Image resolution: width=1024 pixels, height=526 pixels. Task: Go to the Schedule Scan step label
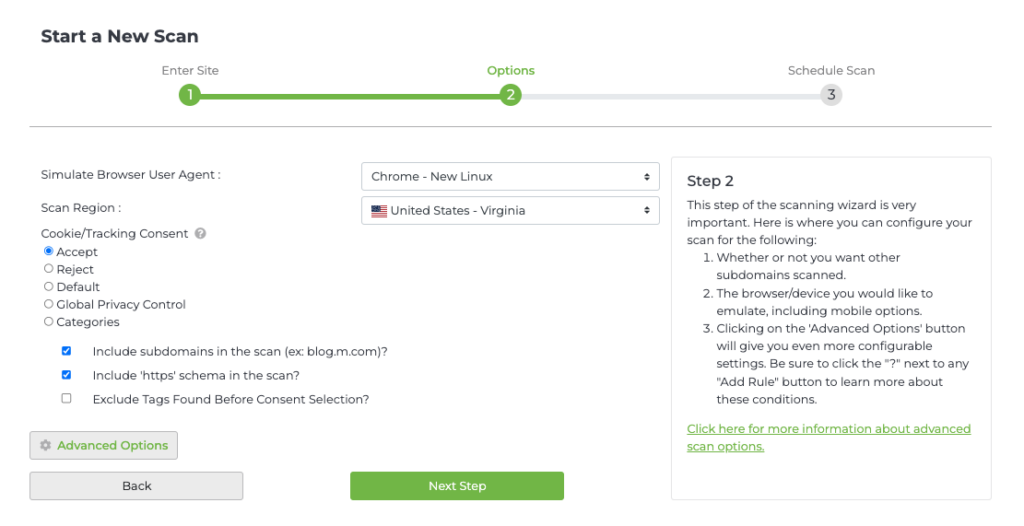[831, 71]
